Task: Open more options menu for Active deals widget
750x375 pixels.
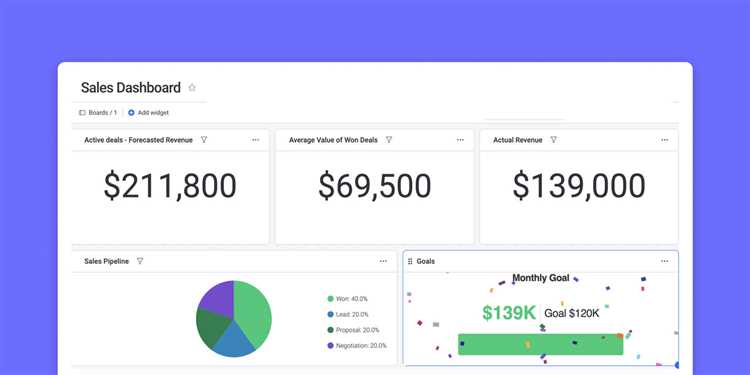Action: (255, 140)
